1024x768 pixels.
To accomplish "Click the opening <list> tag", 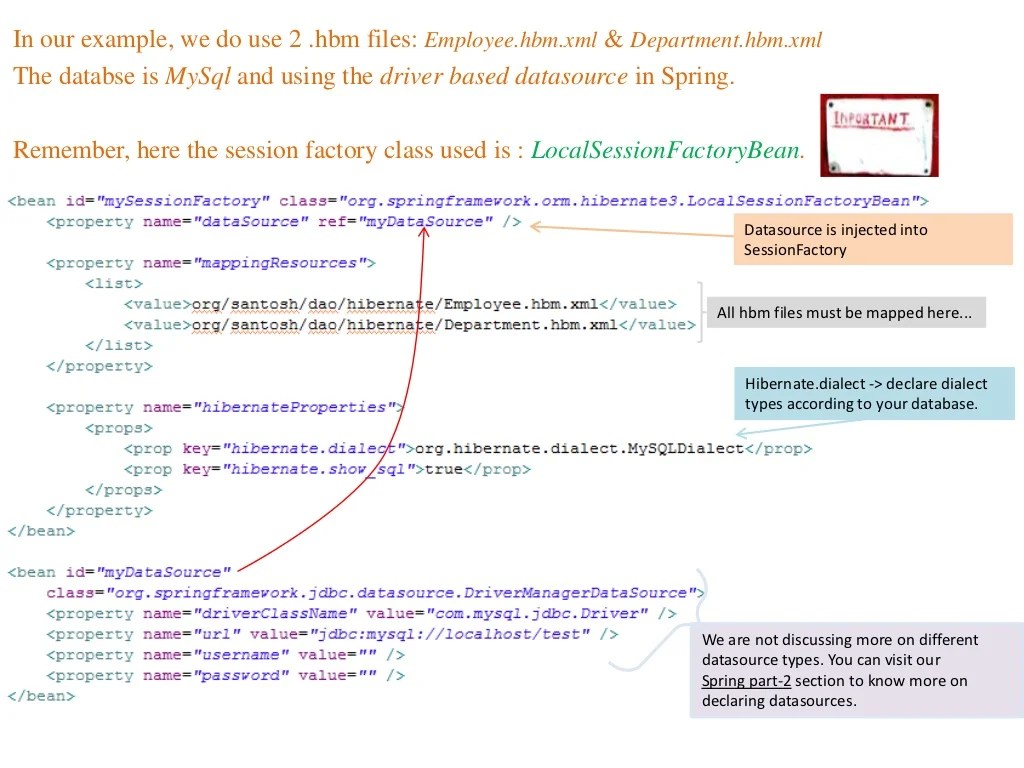I will pos(114,283).
